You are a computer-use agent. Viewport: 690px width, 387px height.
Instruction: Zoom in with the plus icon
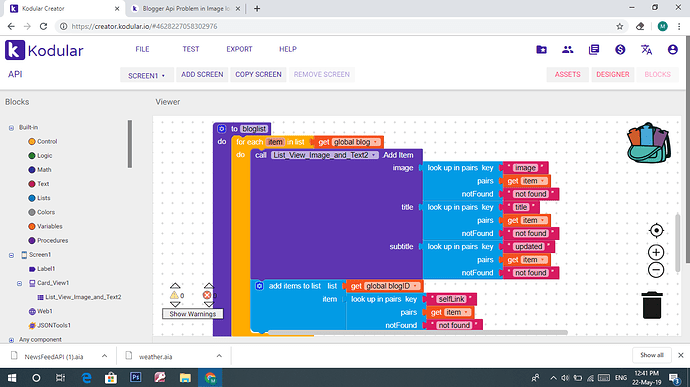(x=656, y=252)
